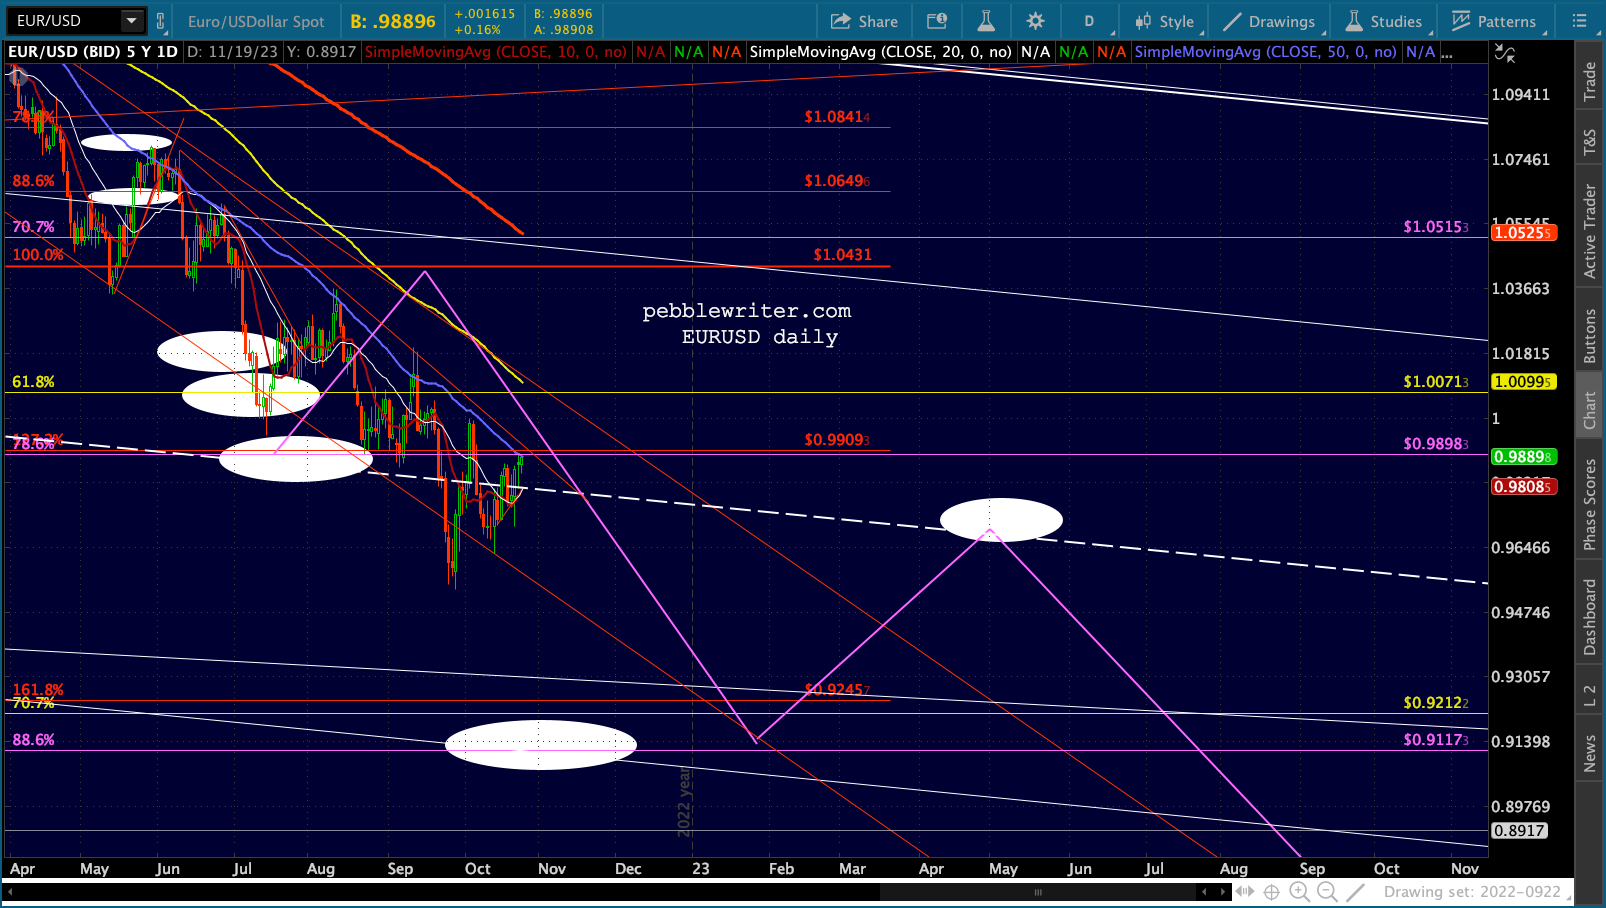
Task: Click the $1.0649 price level label
Action: (x=837, y=181)
